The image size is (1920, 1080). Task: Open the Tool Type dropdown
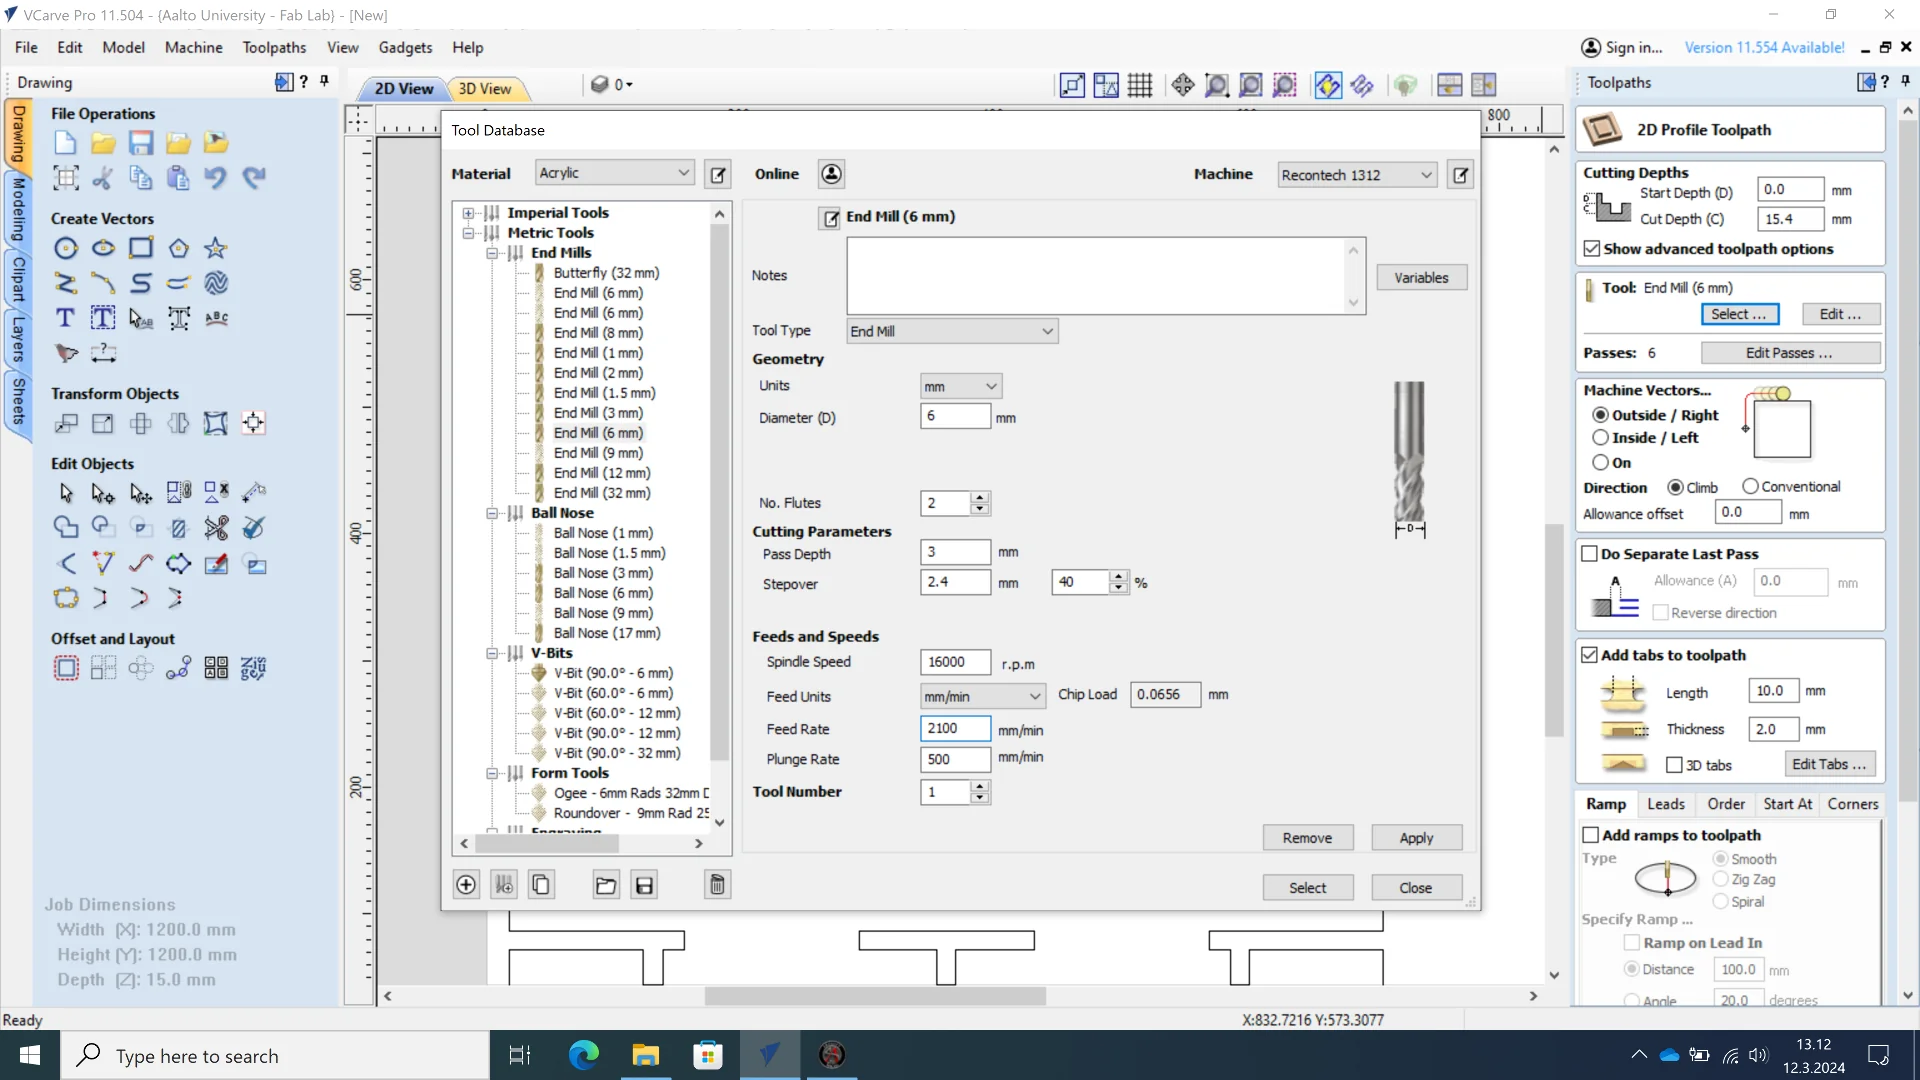point(951,331)
